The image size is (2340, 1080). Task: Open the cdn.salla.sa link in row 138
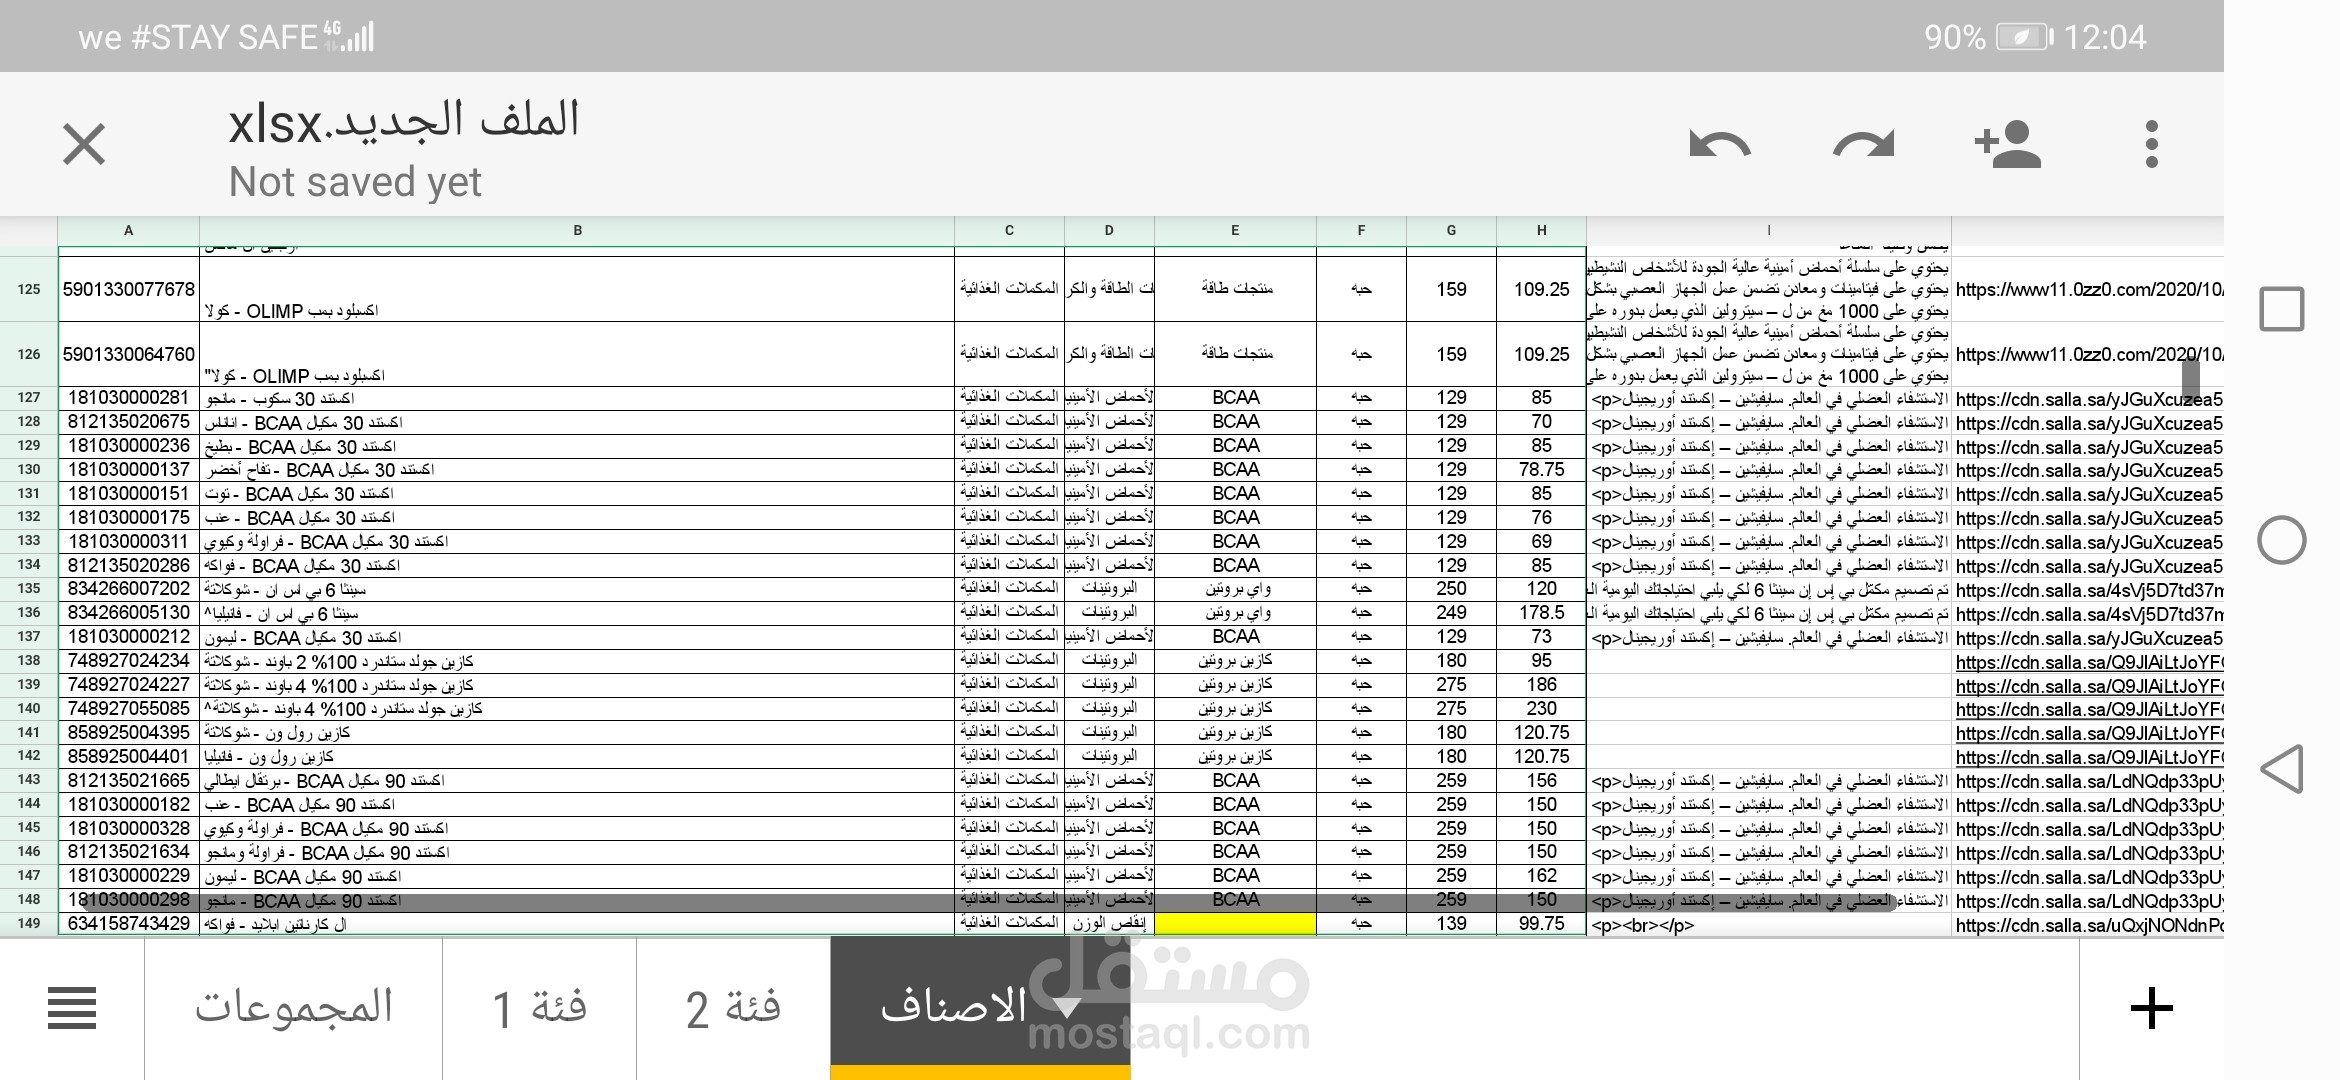click(2088, 662)
